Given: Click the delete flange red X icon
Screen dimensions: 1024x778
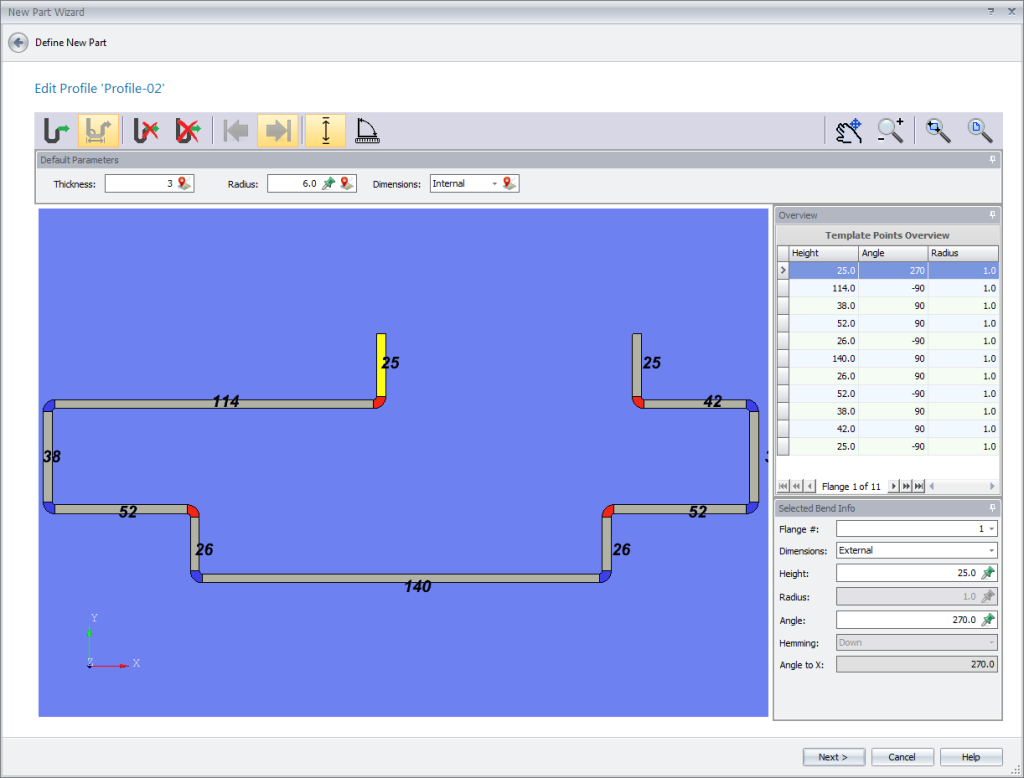Looking at the screenshot, I should click(147, 131).
